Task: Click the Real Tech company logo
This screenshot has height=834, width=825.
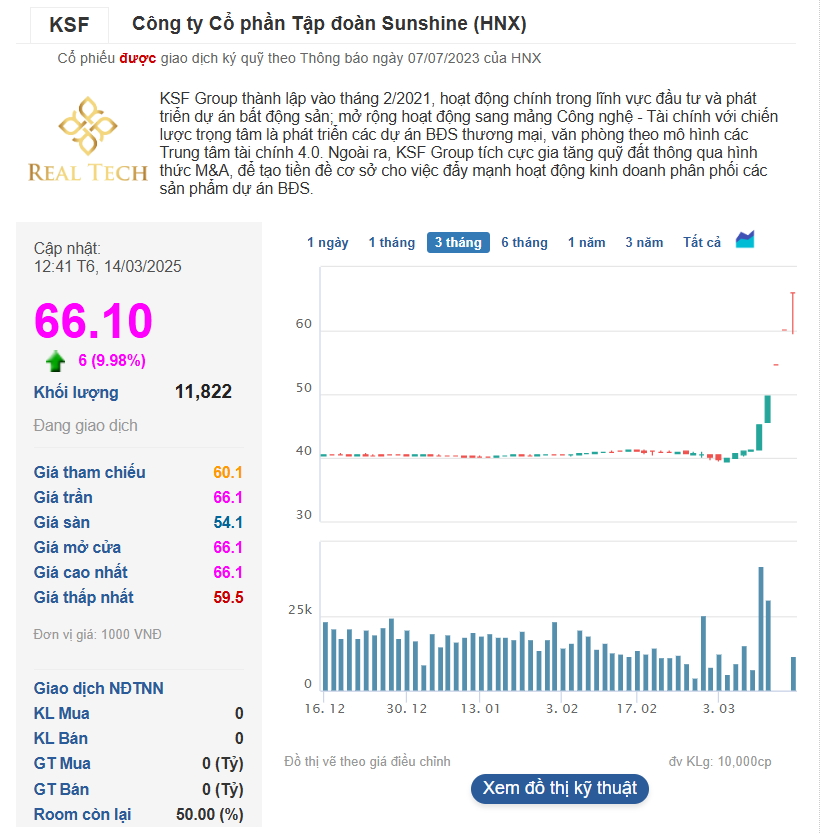Action: click(x=88, y=140)
